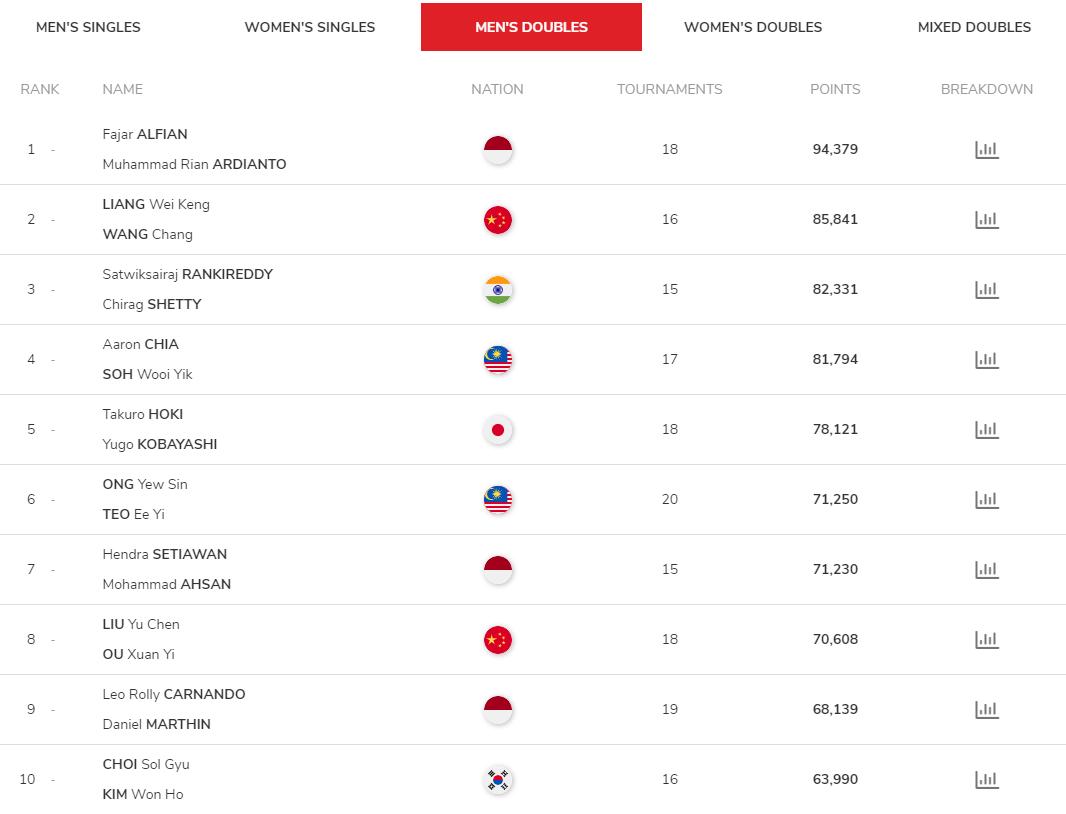The image size is (1066, 814).
Task: View breakdown icon for Rankireddy/Shetty
Action: (x=986, y=290)
